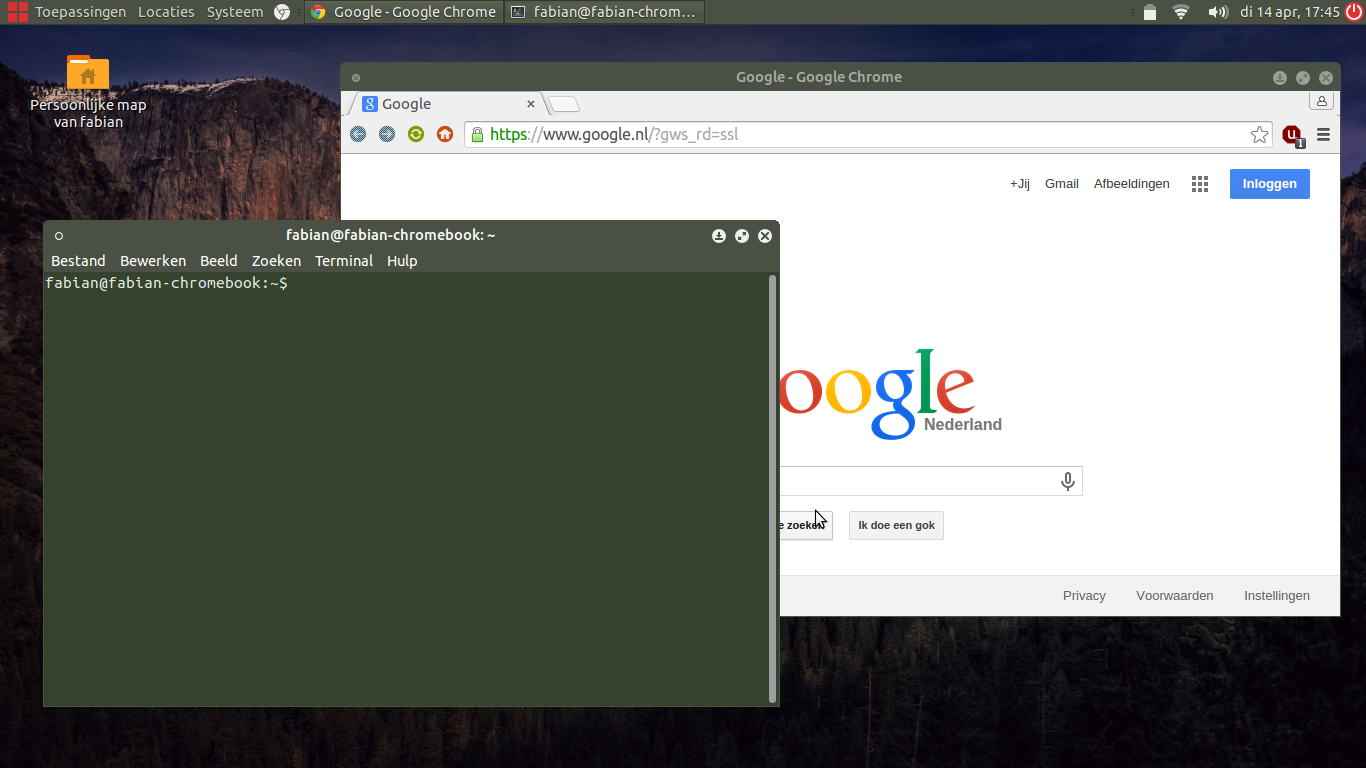Click Chrome back arrow button
Screen dimensions: 1366x768
[x=358, y=134]
